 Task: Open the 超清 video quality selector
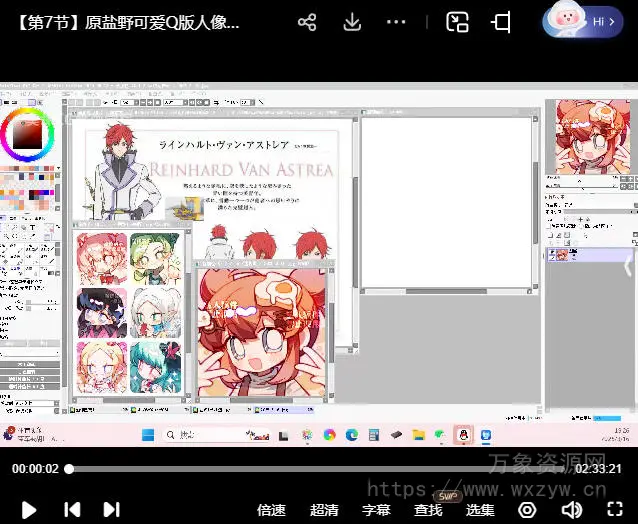coord(324,510)
